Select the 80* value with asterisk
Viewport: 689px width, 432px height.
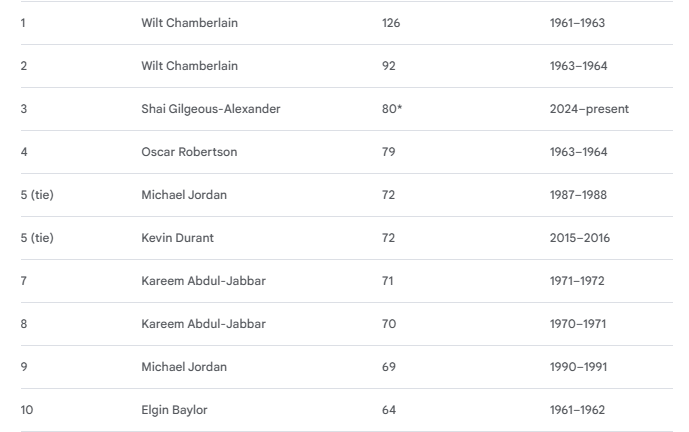click(x=391, y=109)
